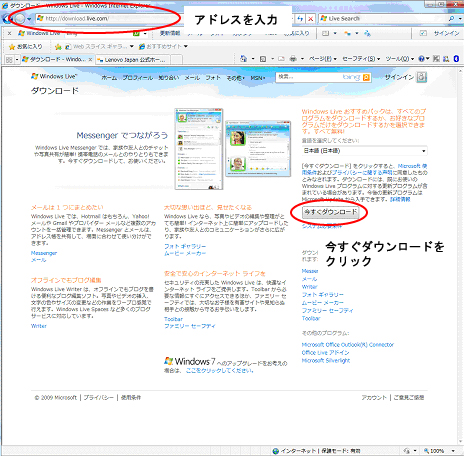Click ムービー メーカー link in right program list
Image resolution: width=464 pixels, height=456 pixels.
click(x=322, y=303)
